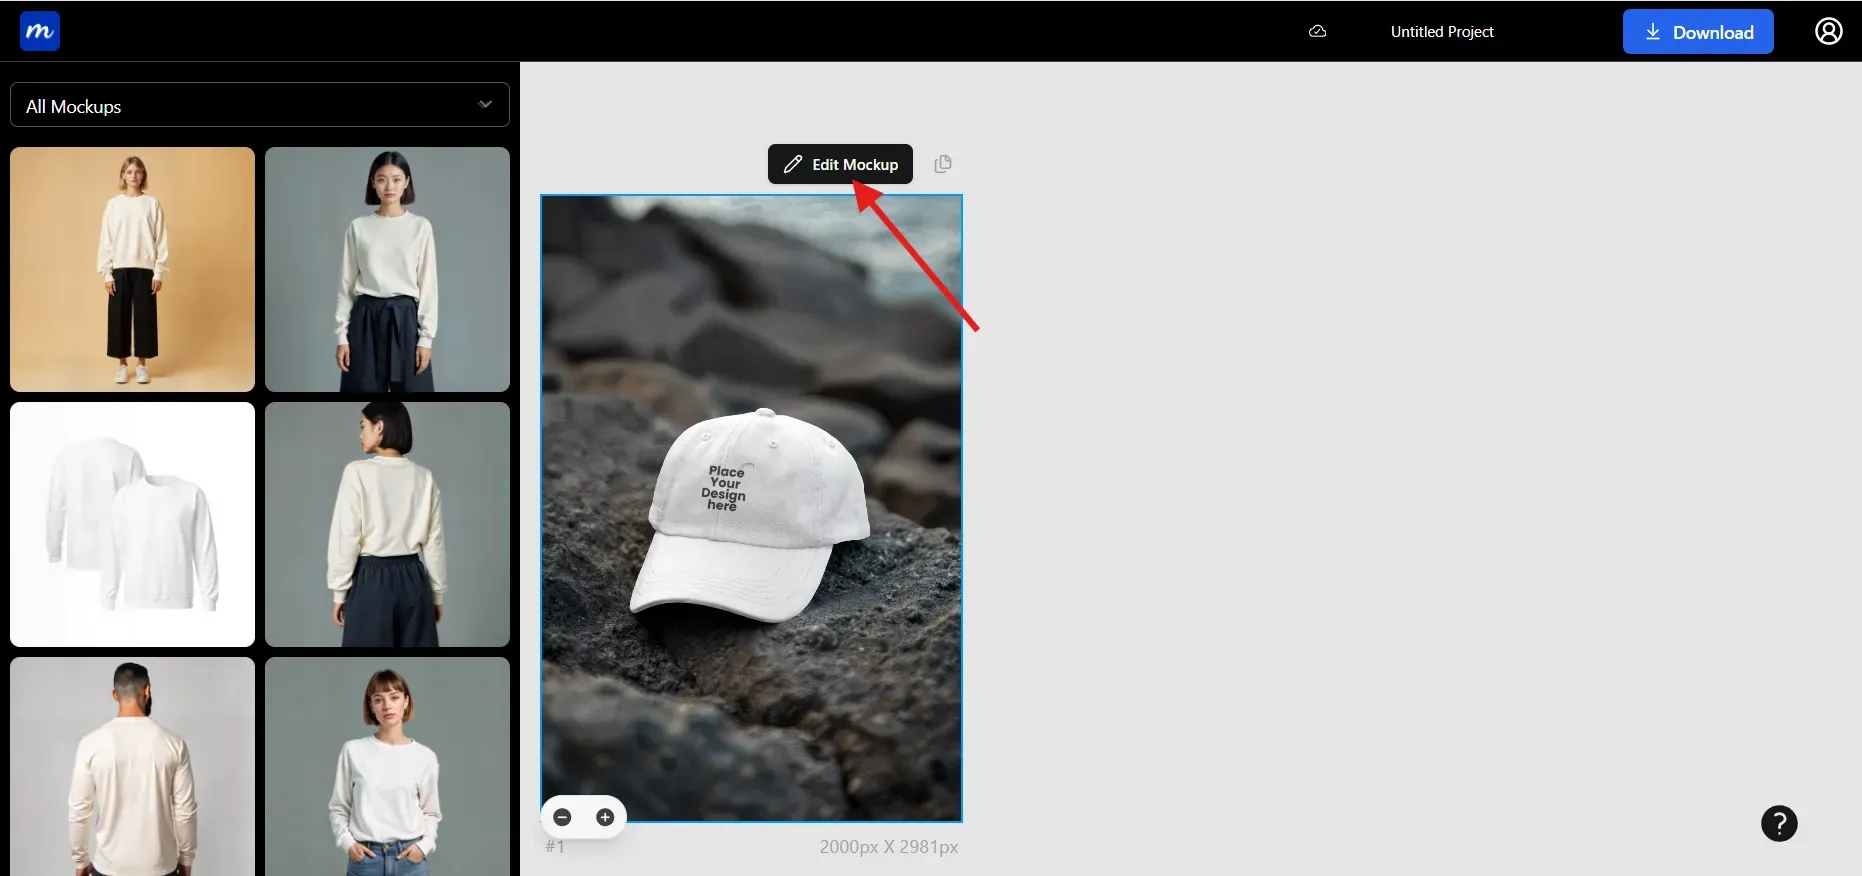Click the cloud save status icon
Viewport: 1862px width, 876px height.
pyautogui.click(x=1318, y=31)
